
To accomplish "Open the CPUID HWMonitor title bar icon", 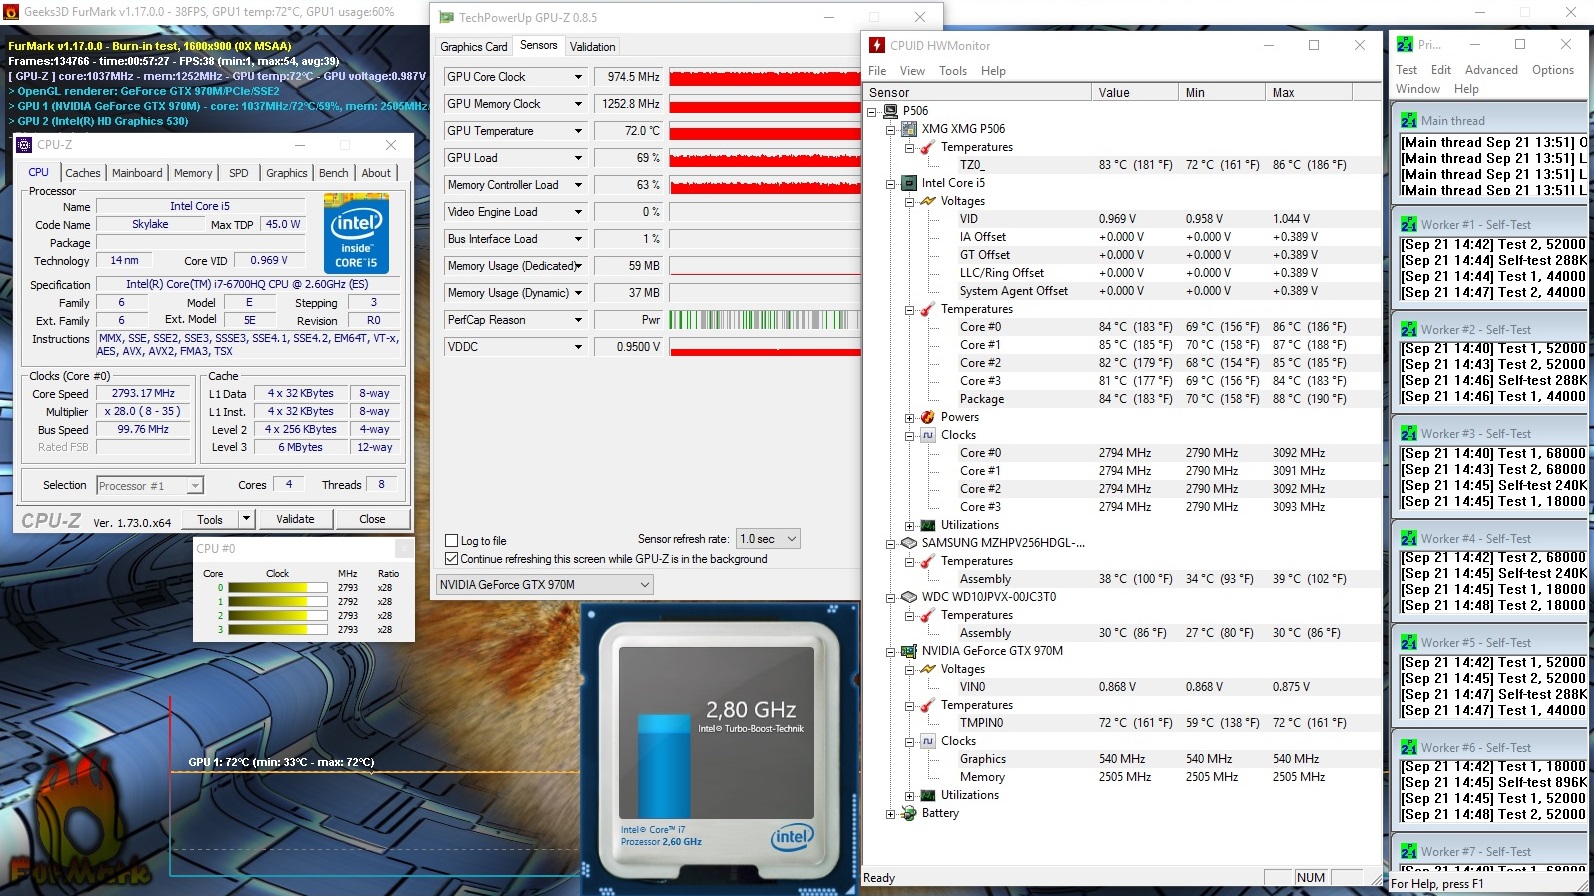I will [x=877, y=45].
